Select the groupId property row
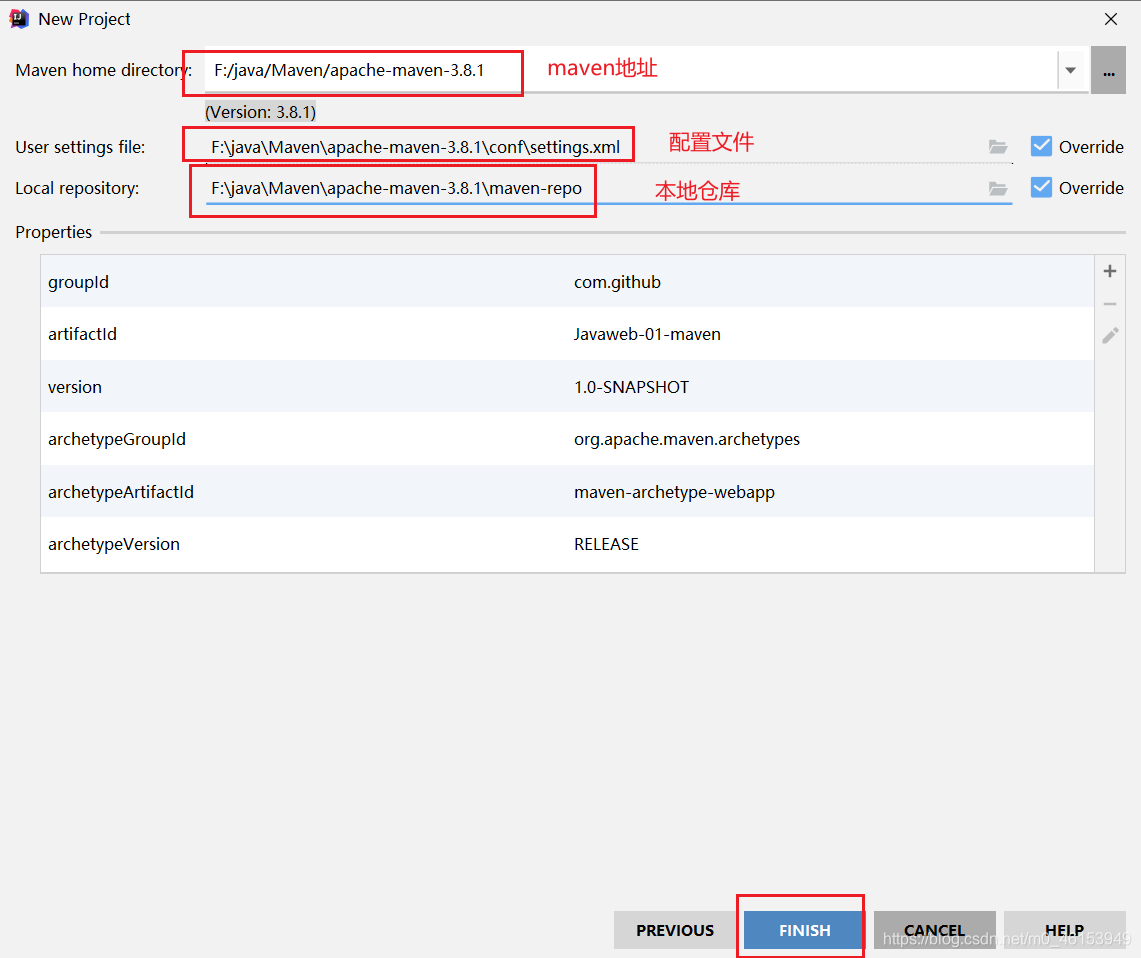 (x=567, y=282)
